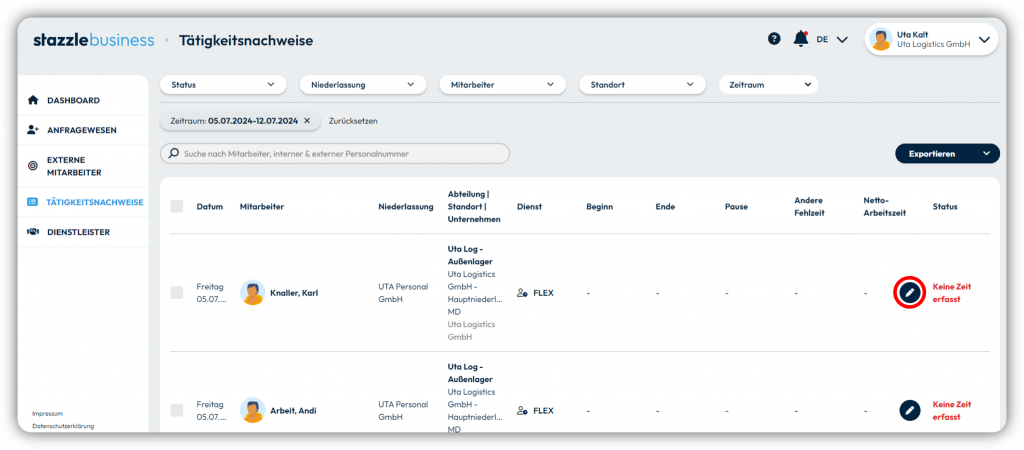Screen dimensions: 1024x450
Task: Open the DE language selector
Action: pyautogui.click(x=831, y=39)
